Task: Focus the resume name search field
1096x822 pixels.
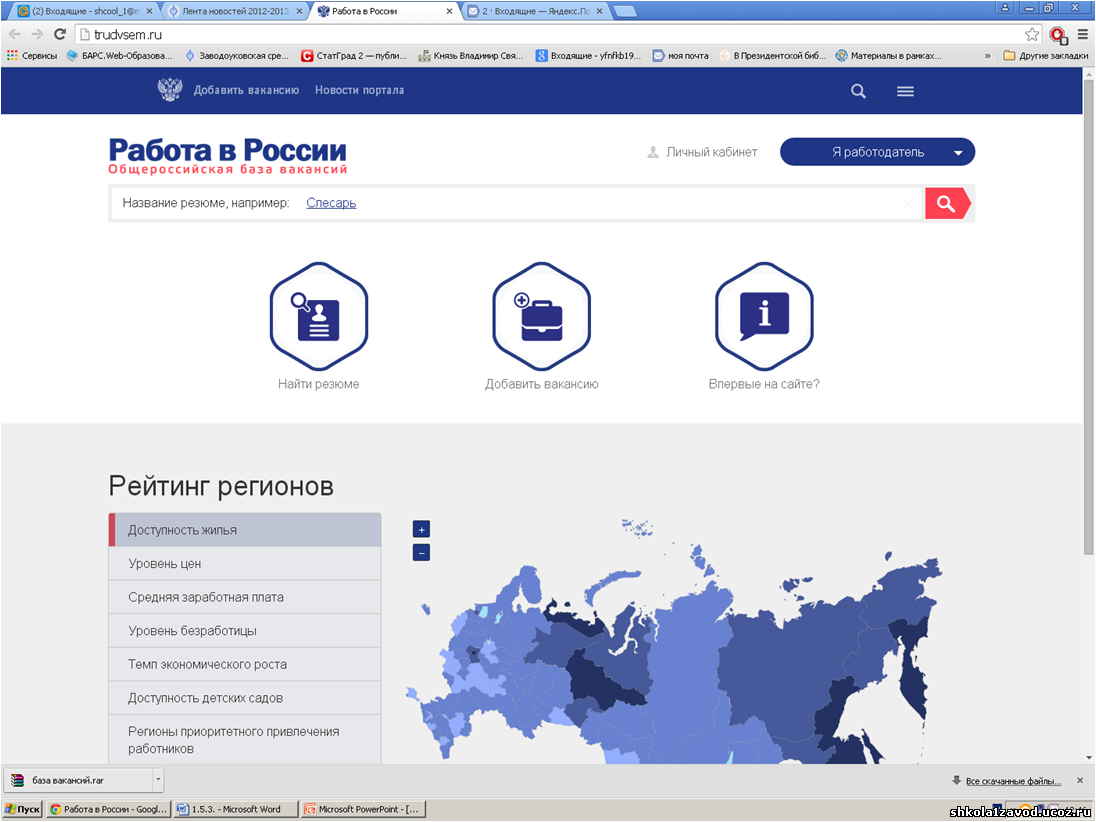Action: pyautogui.click(x=516, y=203)
